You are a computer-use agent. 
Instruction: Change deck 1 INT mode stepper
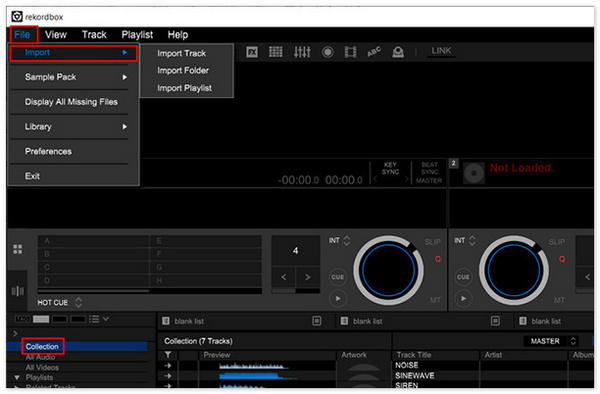point(347,241)
